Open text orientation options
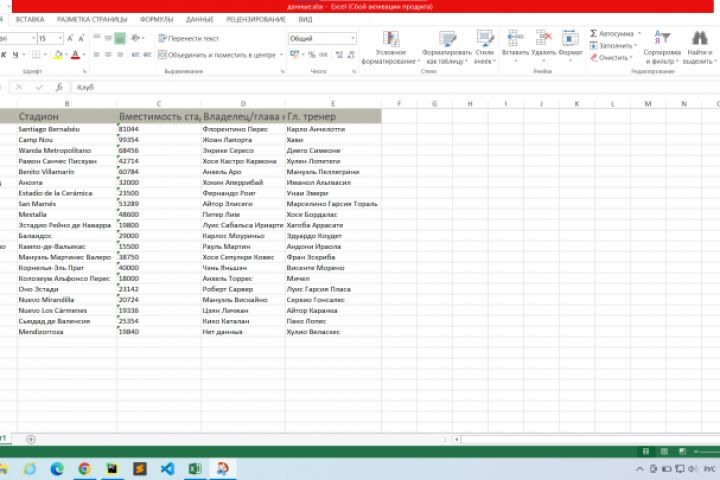 pyautogui.click(x=136, y=38)
